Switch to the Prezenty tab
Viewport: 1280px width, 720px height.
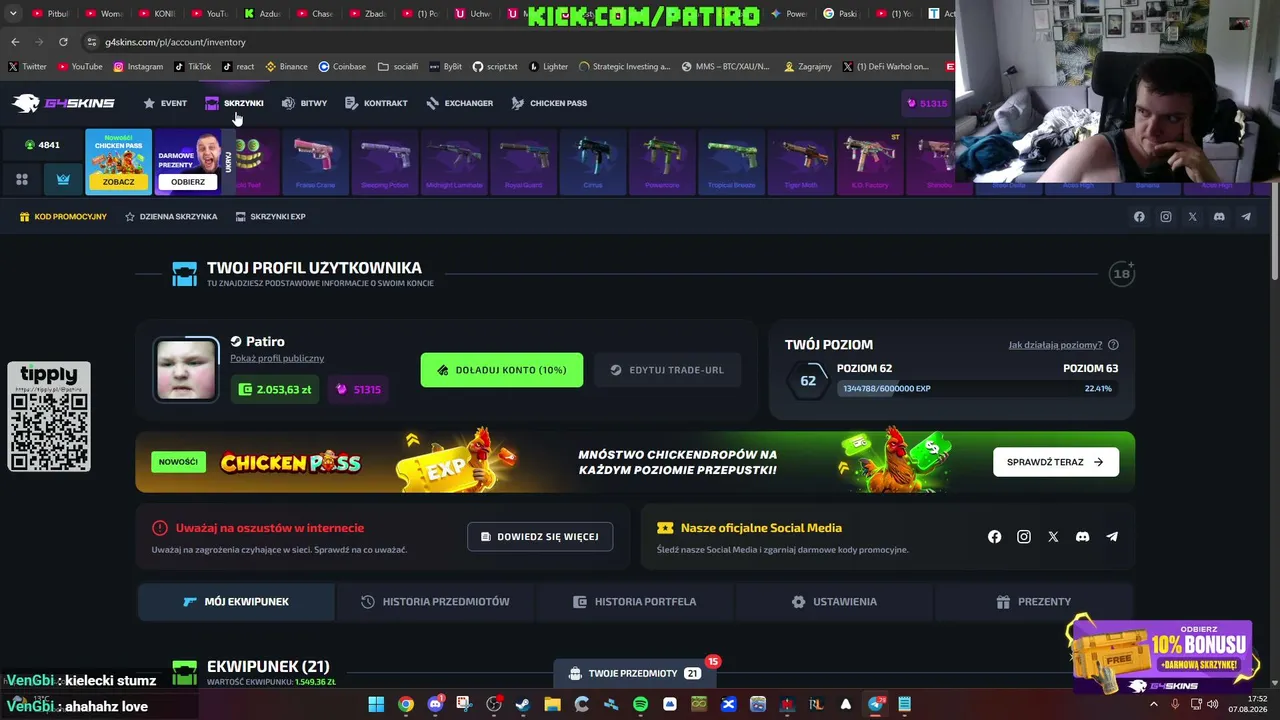(1034, 602)
